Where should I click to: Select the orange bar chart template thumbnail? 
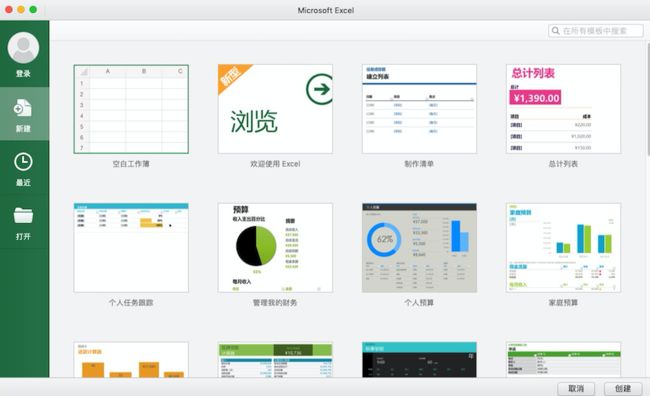coord(131,360)
